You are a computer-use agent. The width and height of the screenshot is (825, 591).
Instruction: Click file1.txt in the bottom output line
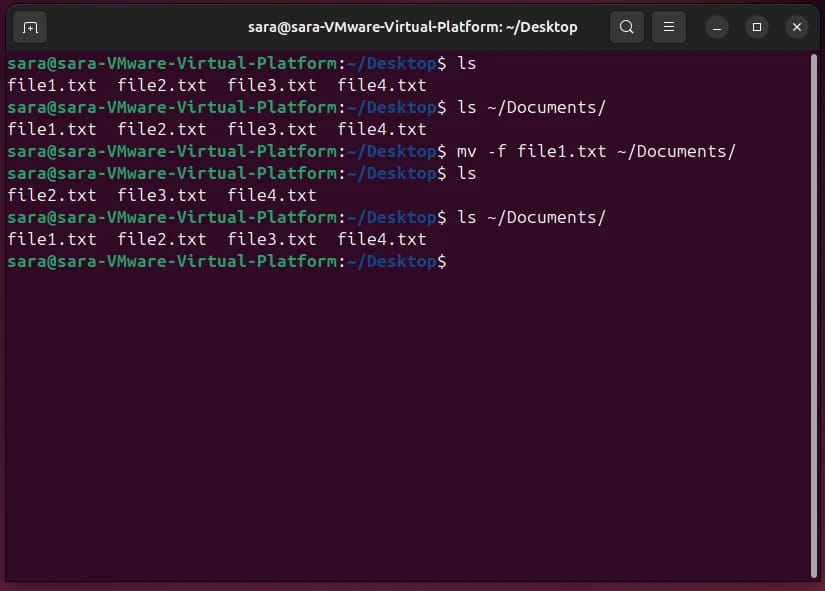[x=52, y=240]
